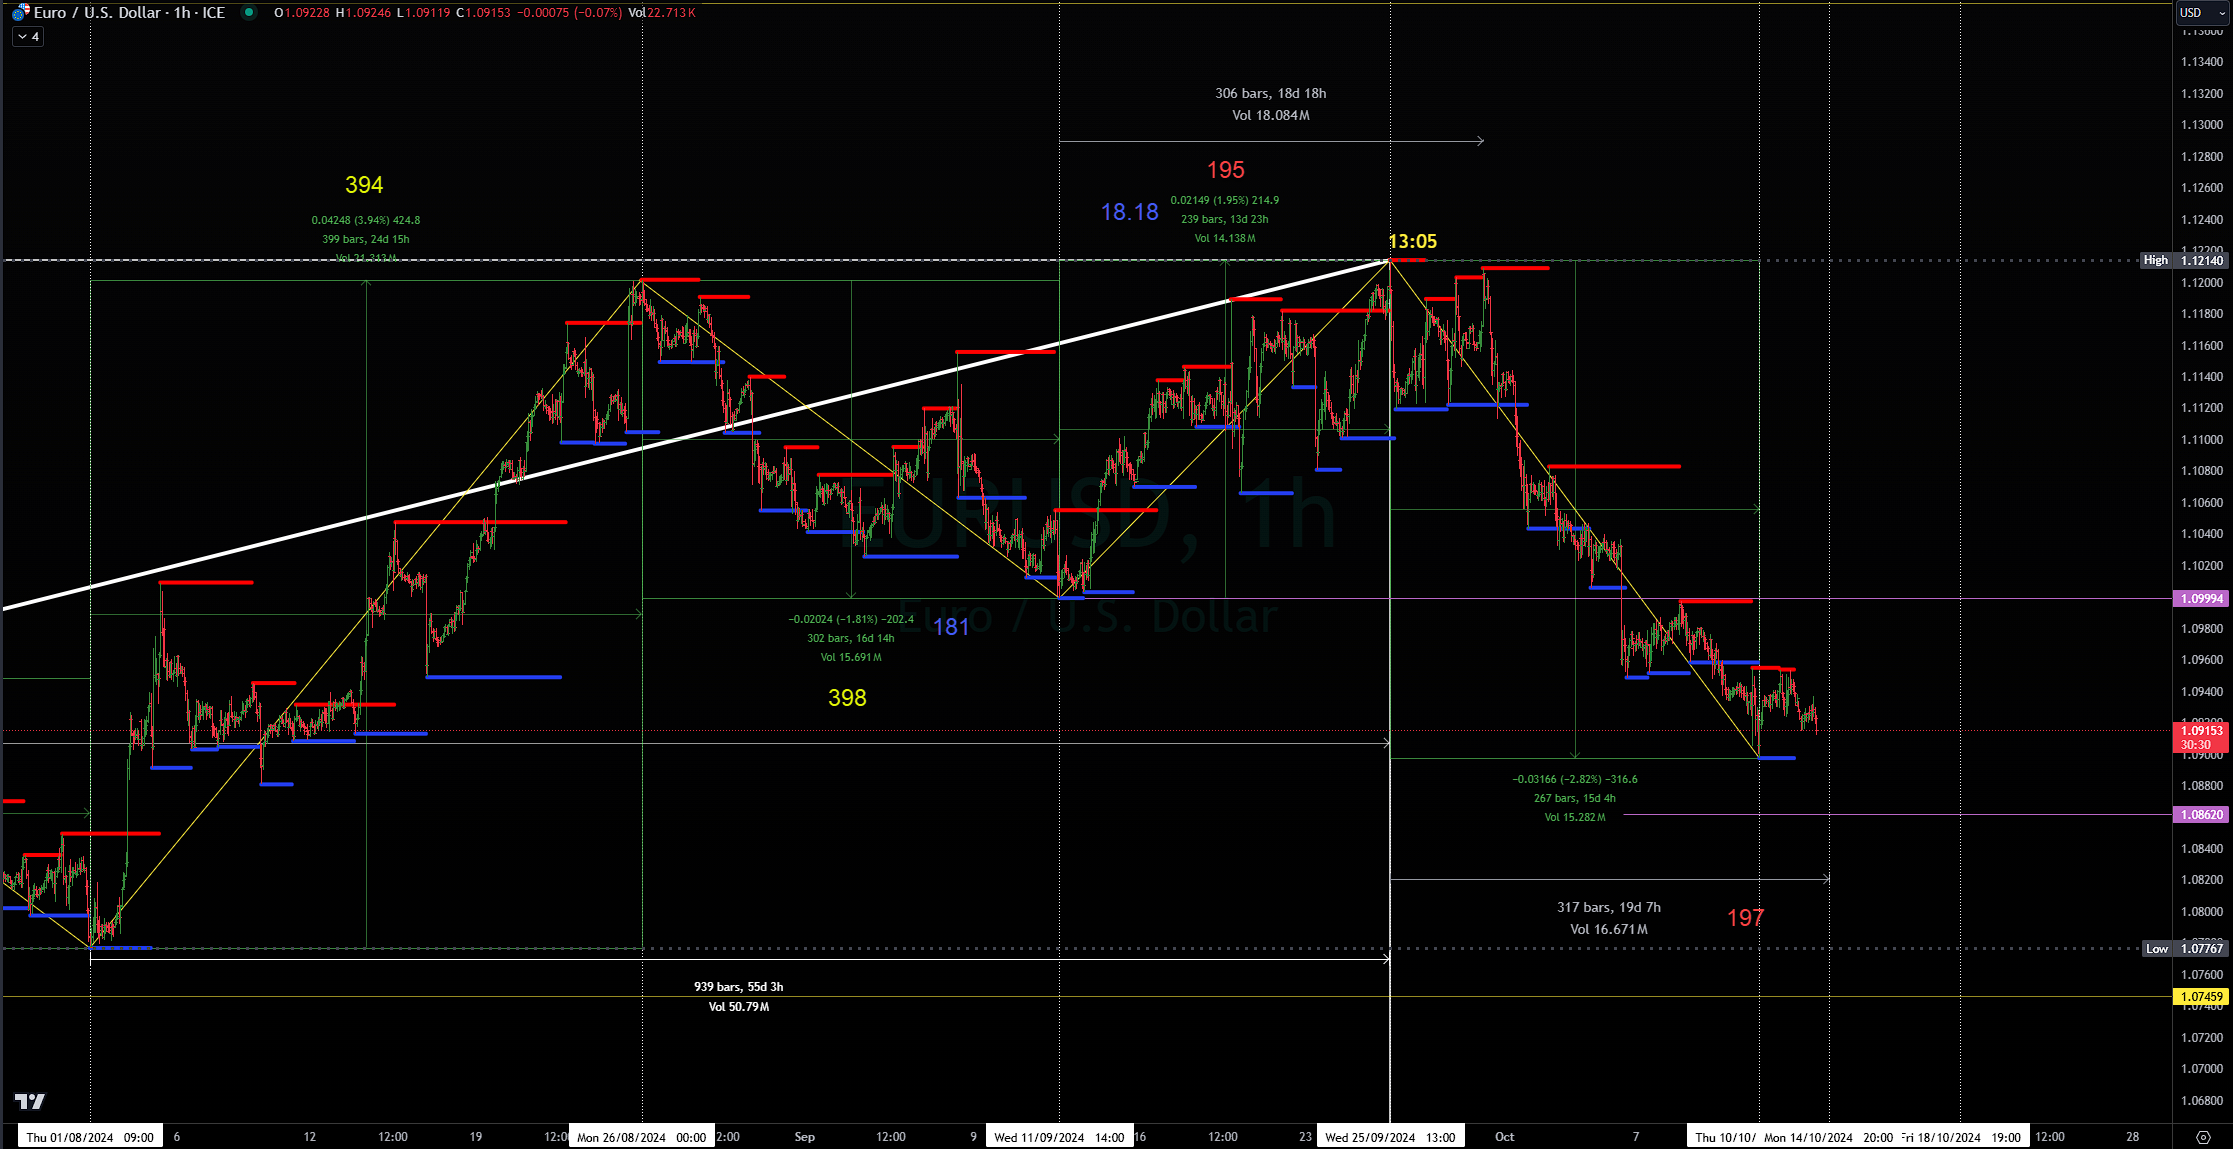Viewport: 2233px width, 1149px height.
Task: Select the yellow 398 text annotation
Action: (x=847, y=698)
